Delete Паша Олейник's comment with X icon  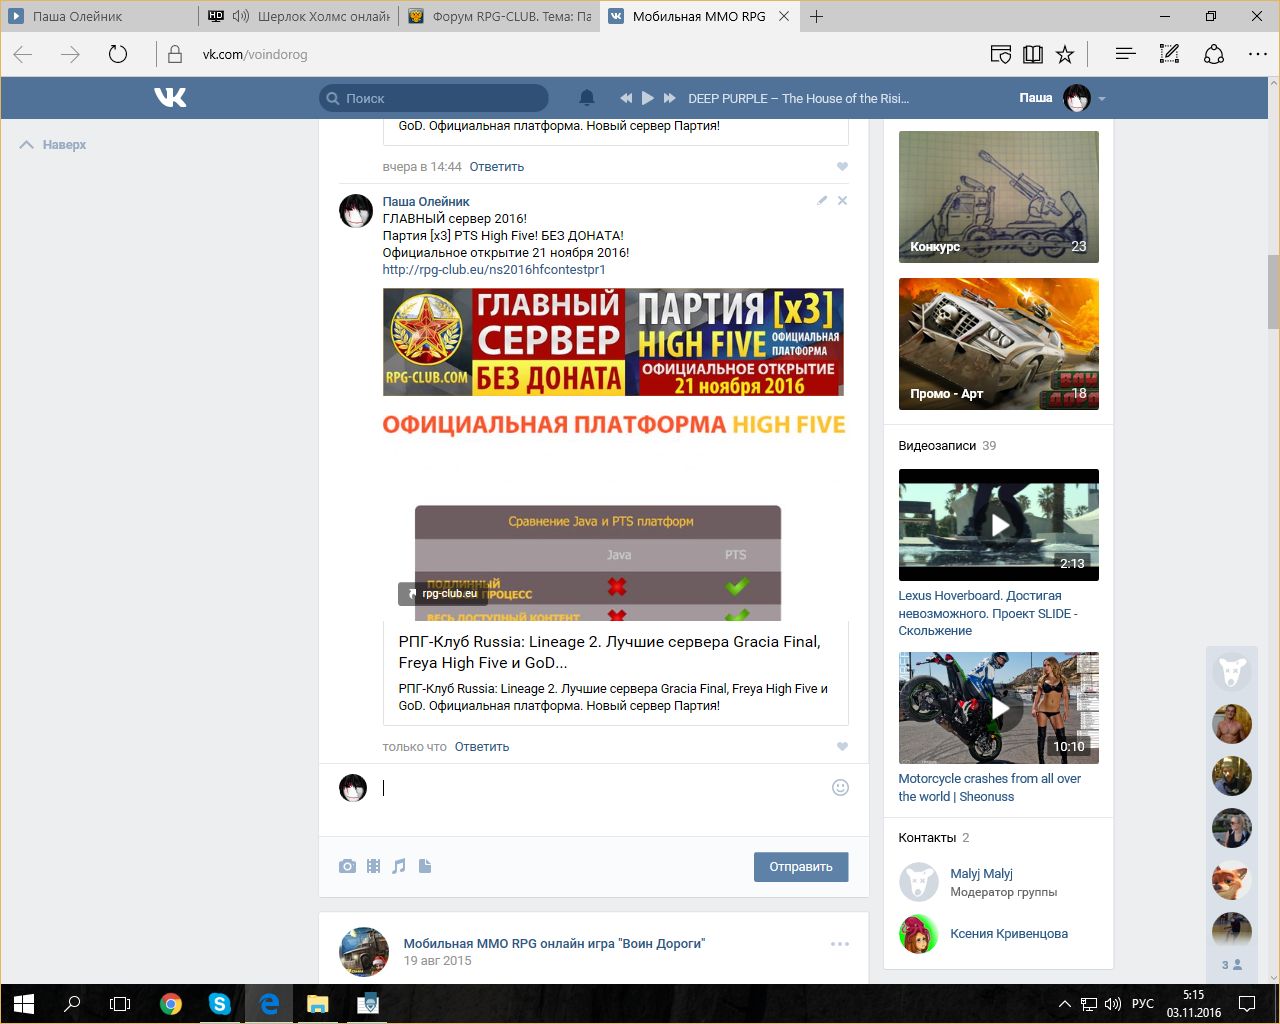[842, 201]
